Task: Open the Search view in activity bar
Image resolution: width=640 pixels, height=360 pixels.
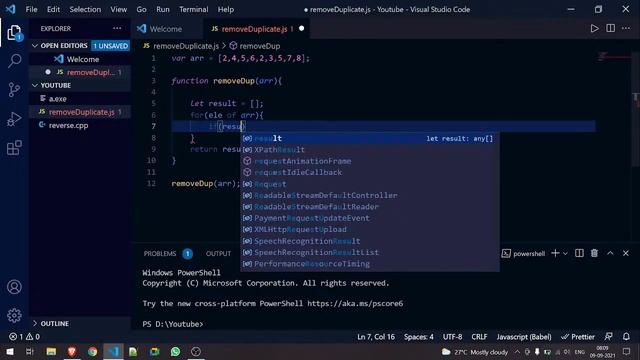Action: [x=14, y=61]
